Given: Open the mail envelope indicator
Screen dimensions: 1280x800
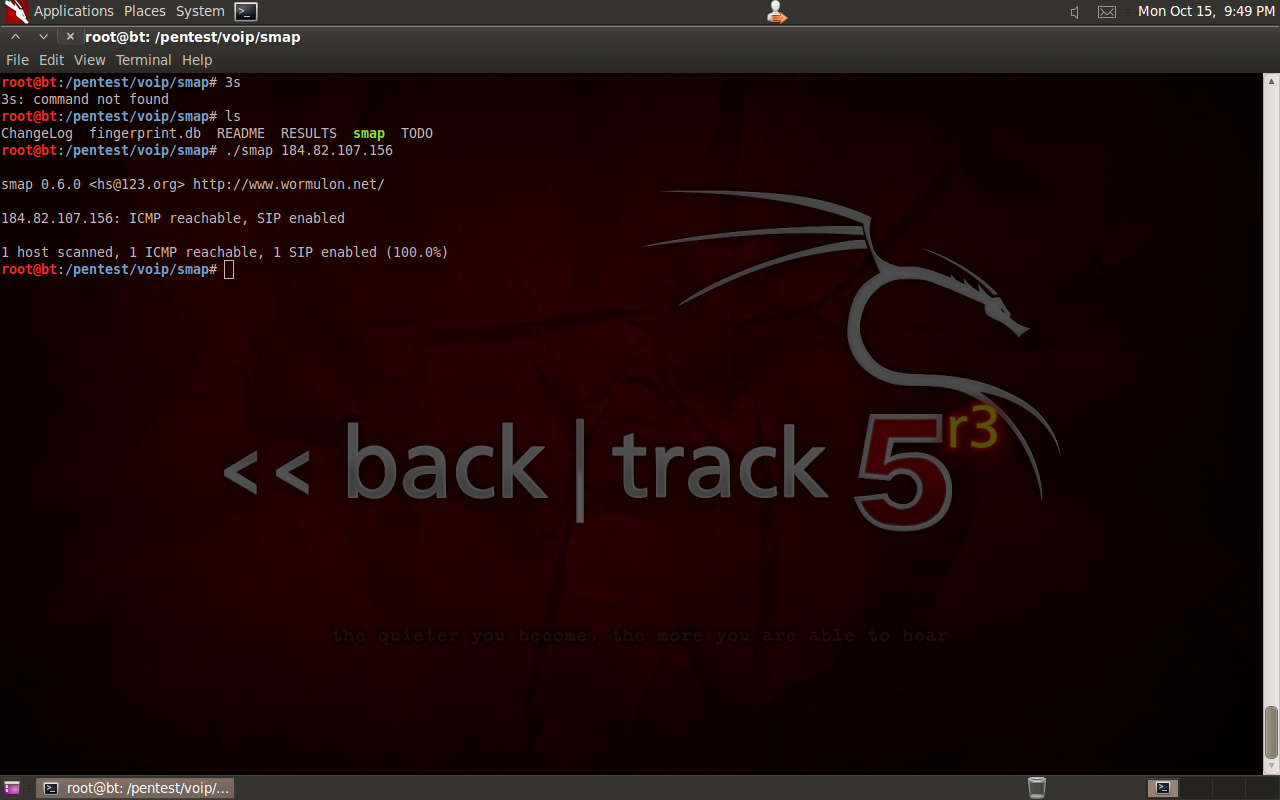Looking at the screenshot, I should [1107, 12].
